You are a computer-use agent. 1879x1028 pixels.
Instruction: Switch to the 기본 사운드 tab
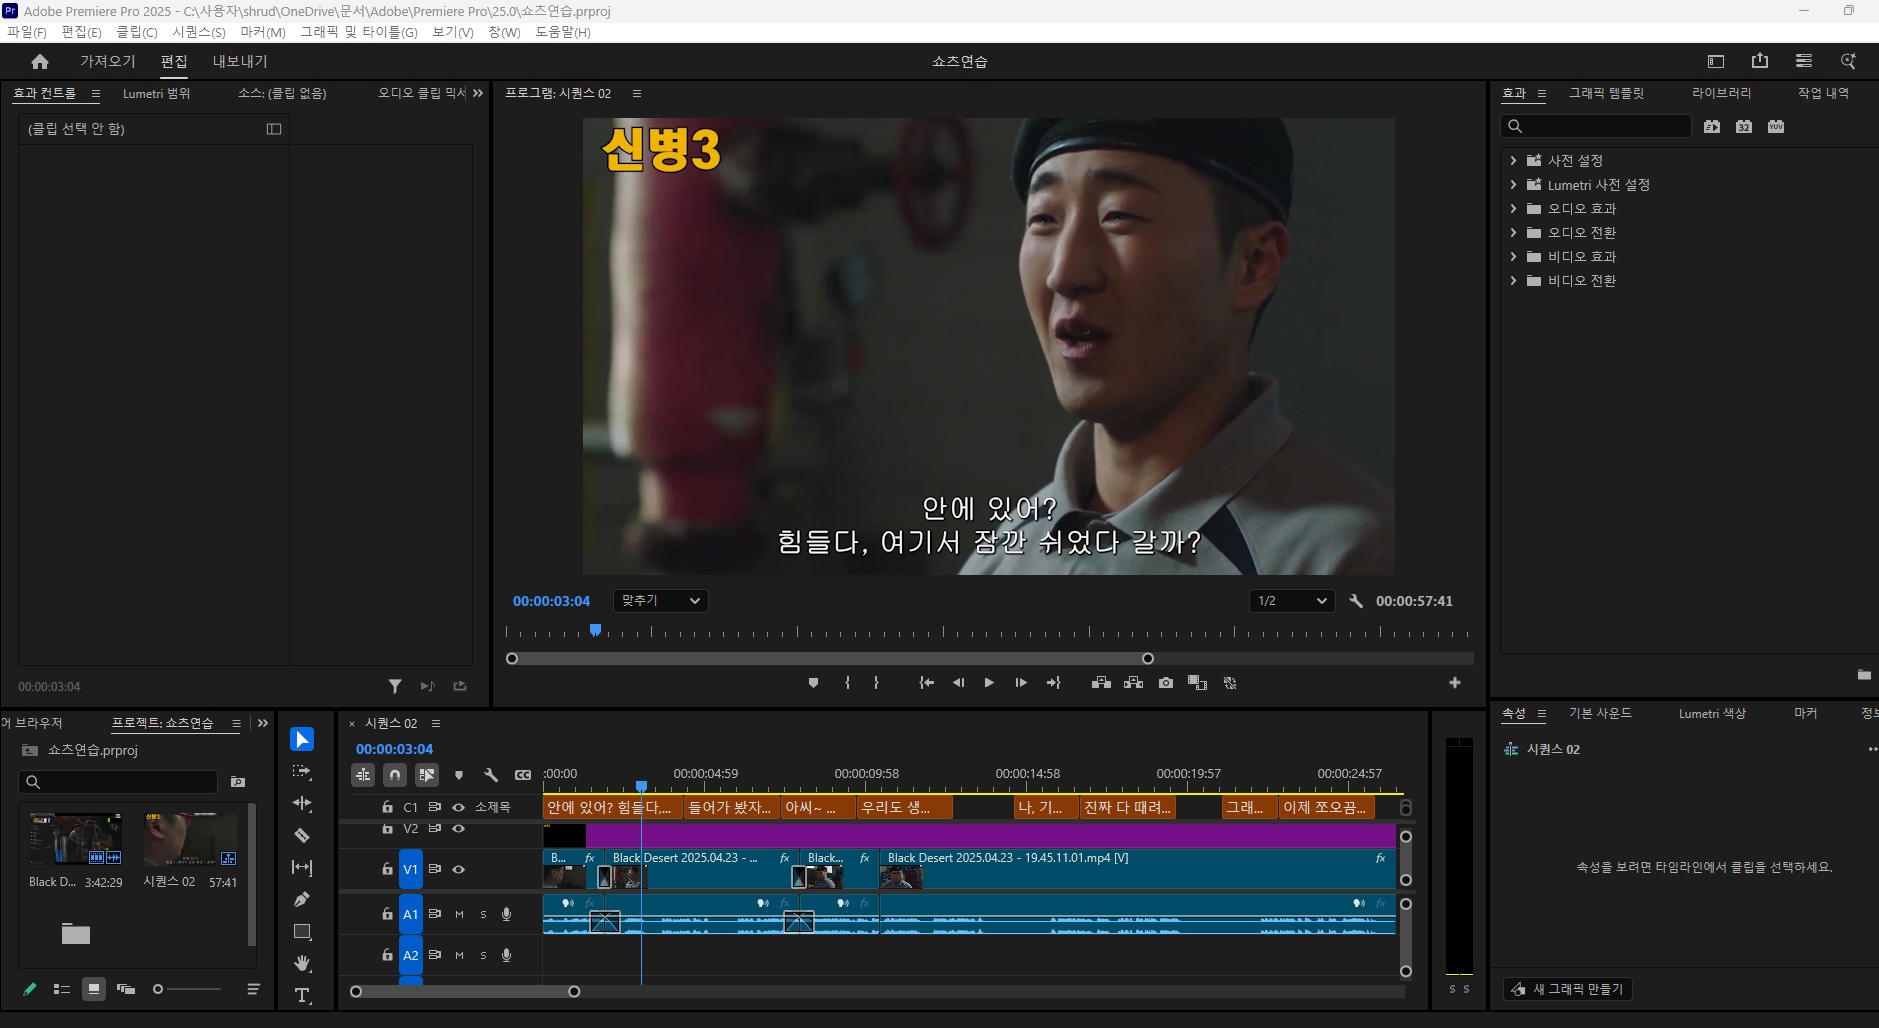click(1600, 713)
